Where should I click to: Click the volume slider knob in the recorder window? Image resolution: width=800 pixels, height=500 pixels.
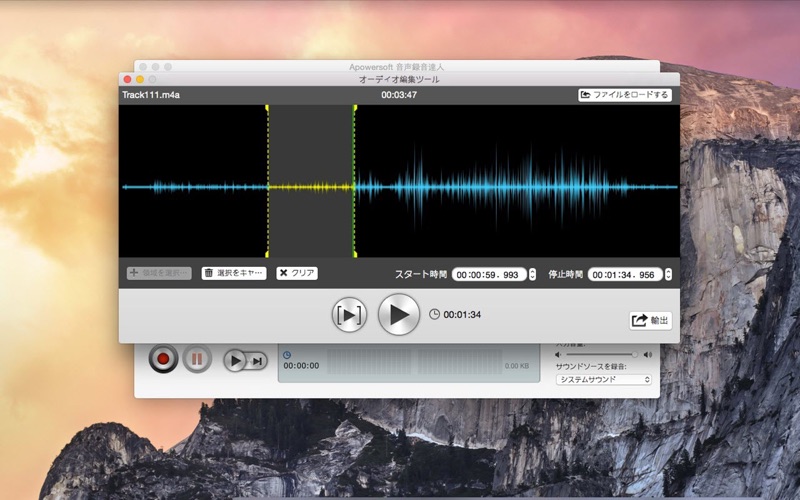635,355
